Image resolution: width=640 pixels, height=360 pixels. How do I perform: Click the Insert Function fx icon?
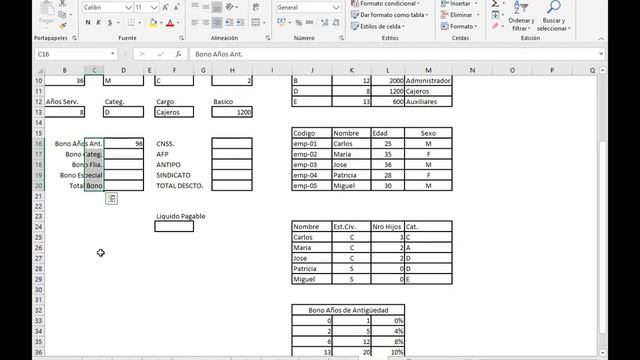[x=178, y=54]
